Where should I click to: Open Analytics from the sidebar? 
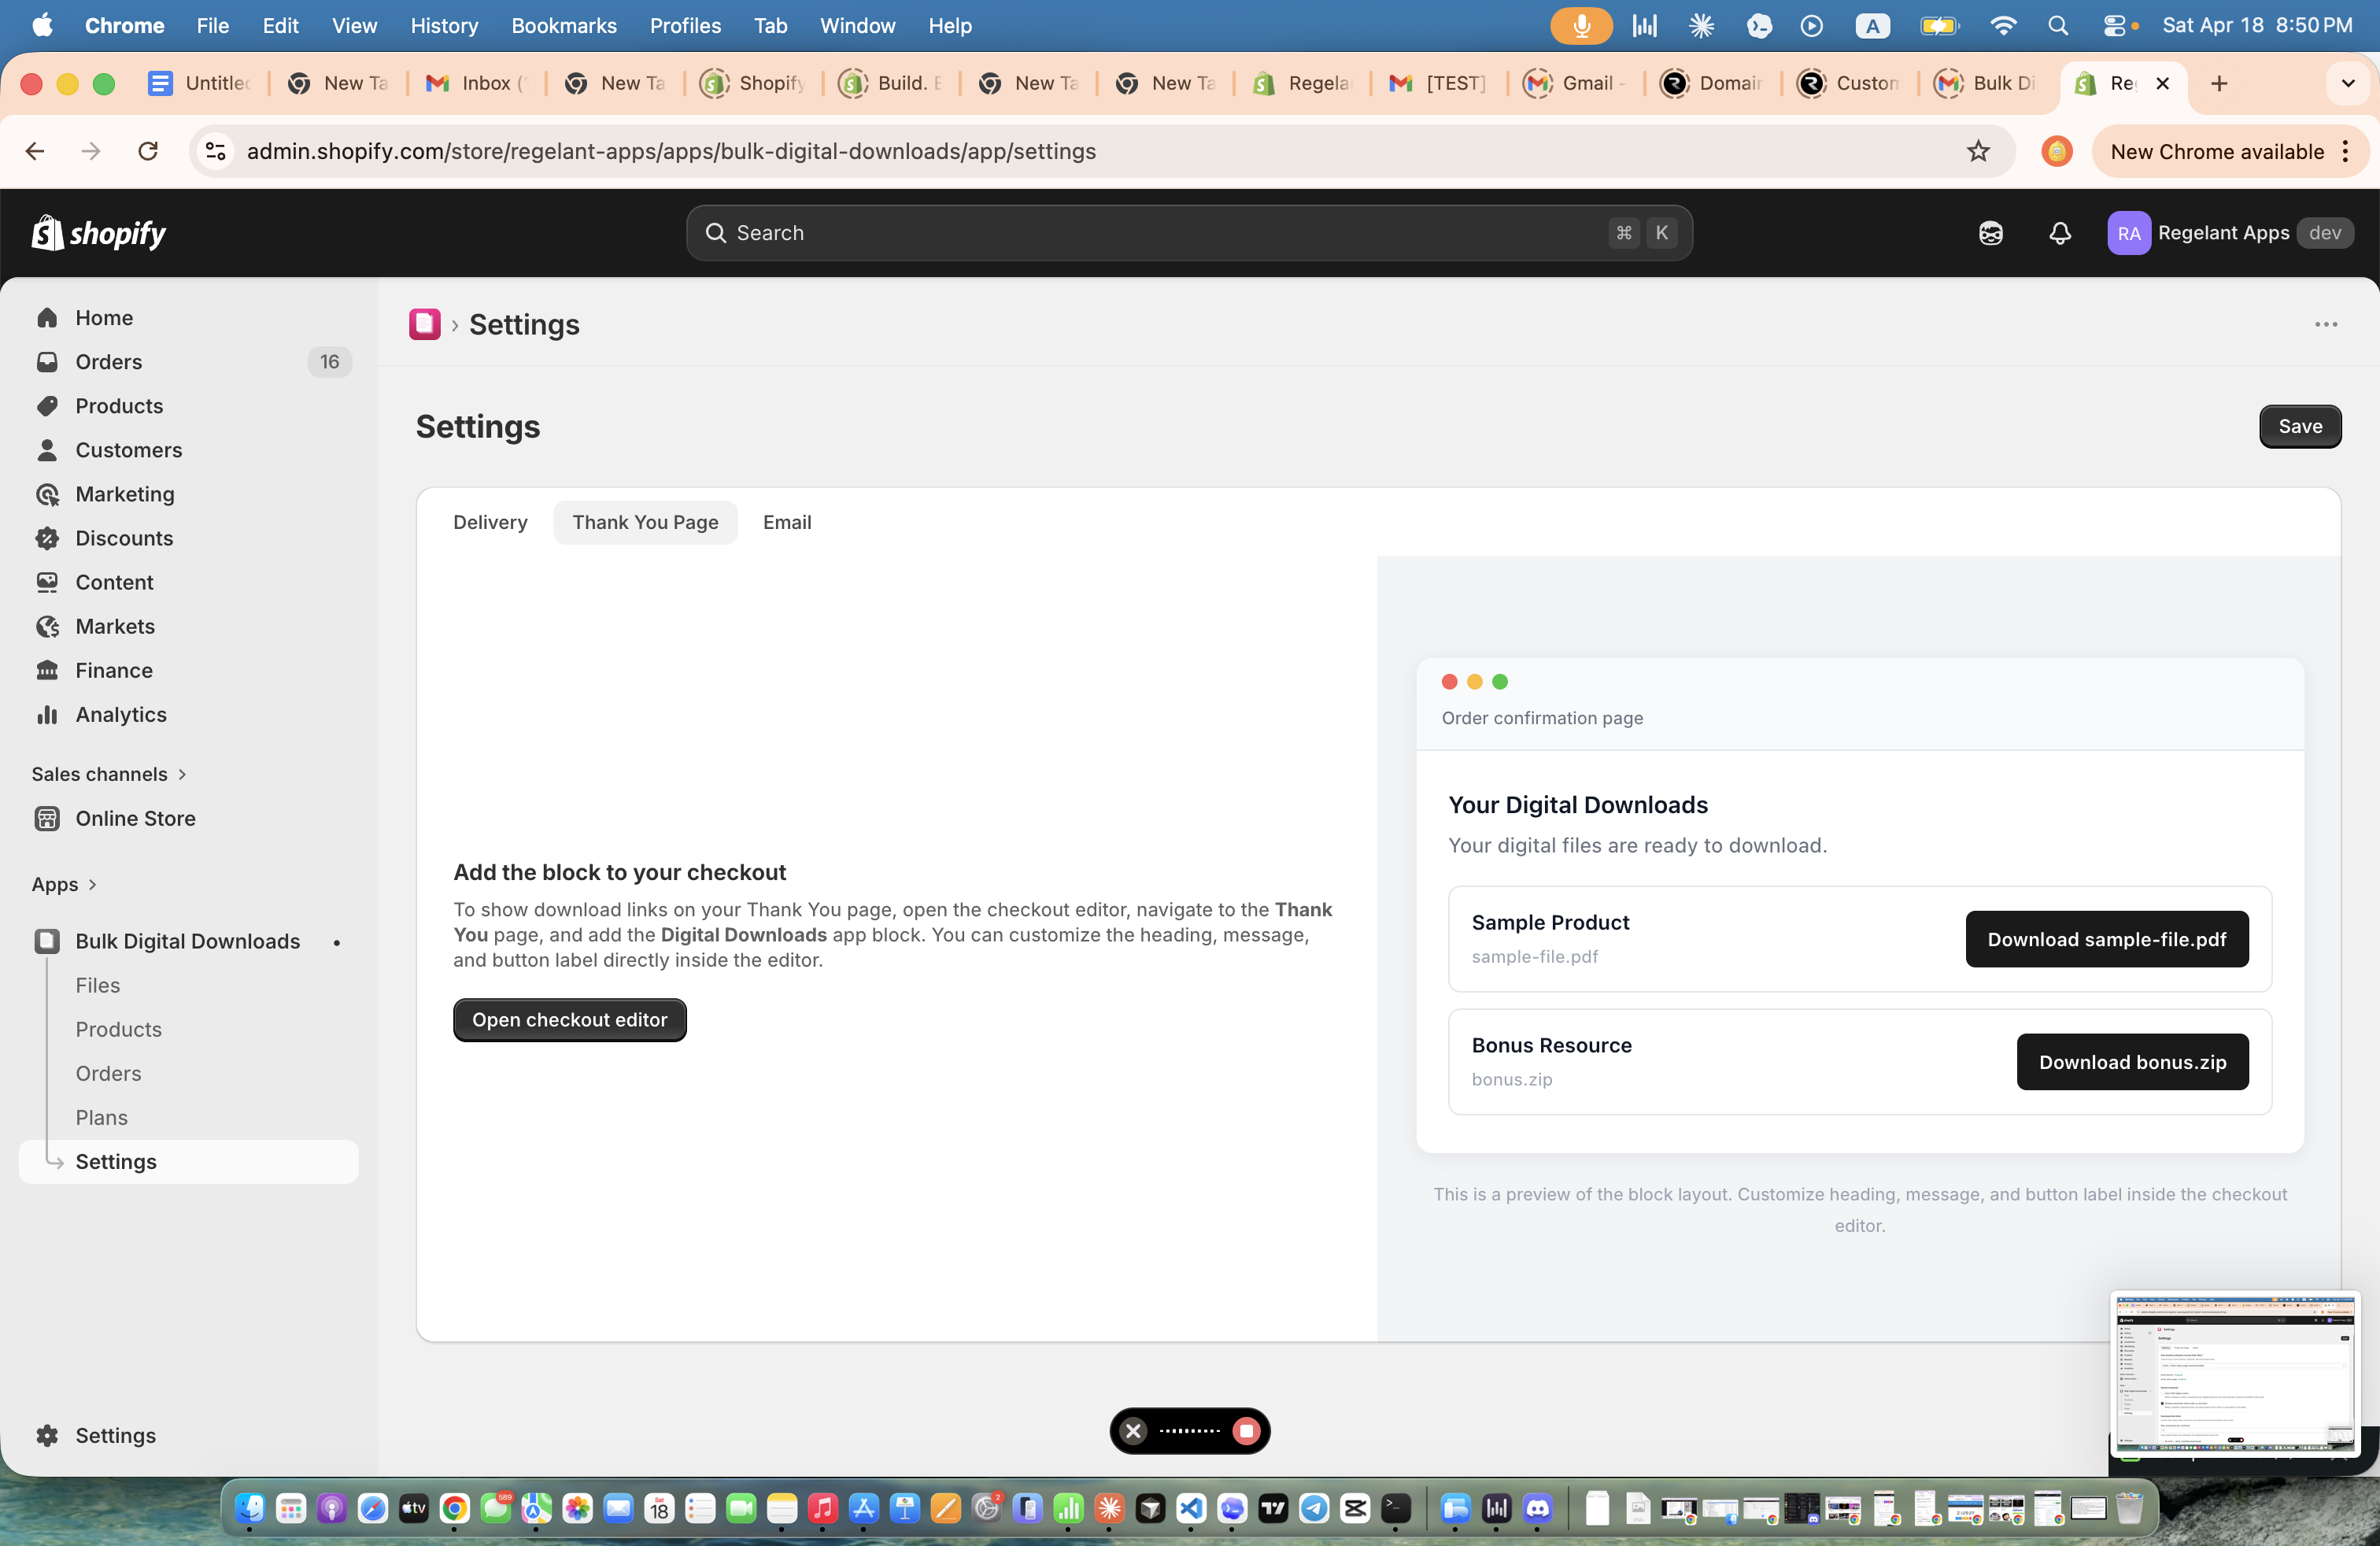point(121,714)
